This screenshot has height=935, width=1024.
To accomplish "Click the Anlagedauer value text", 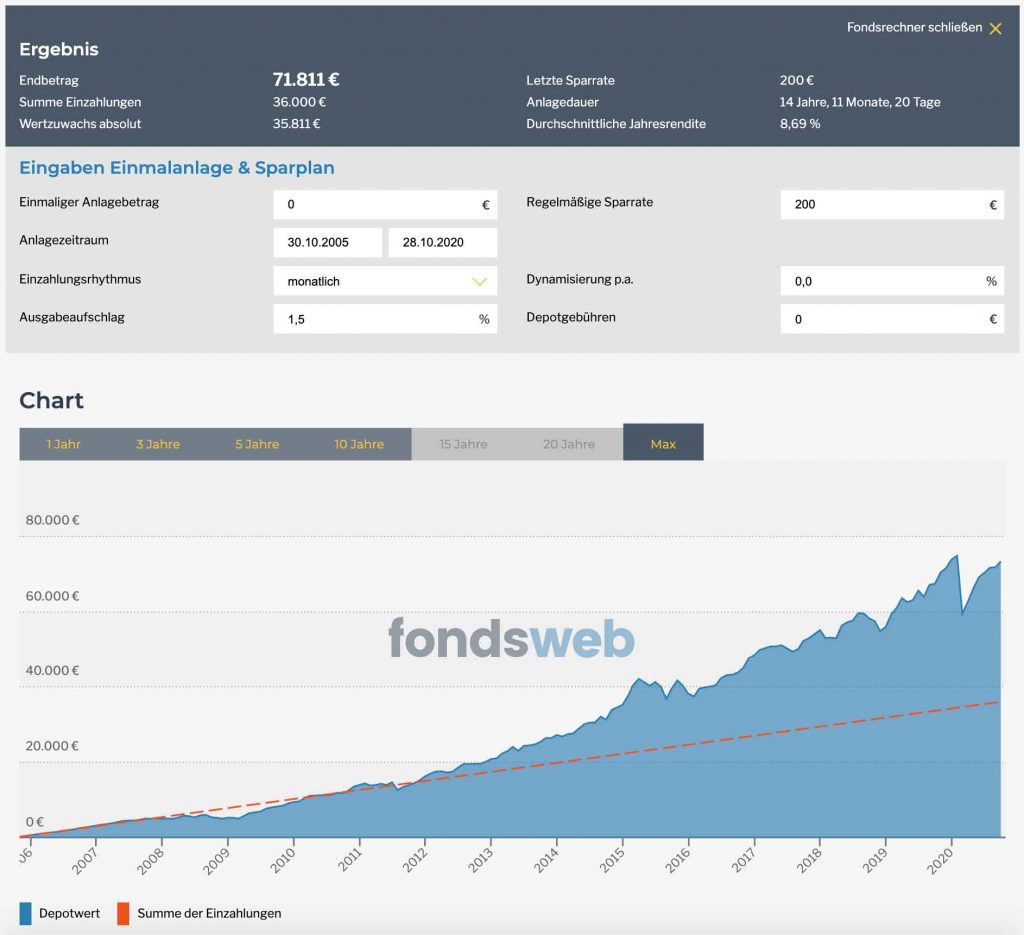I will [860, 102].
